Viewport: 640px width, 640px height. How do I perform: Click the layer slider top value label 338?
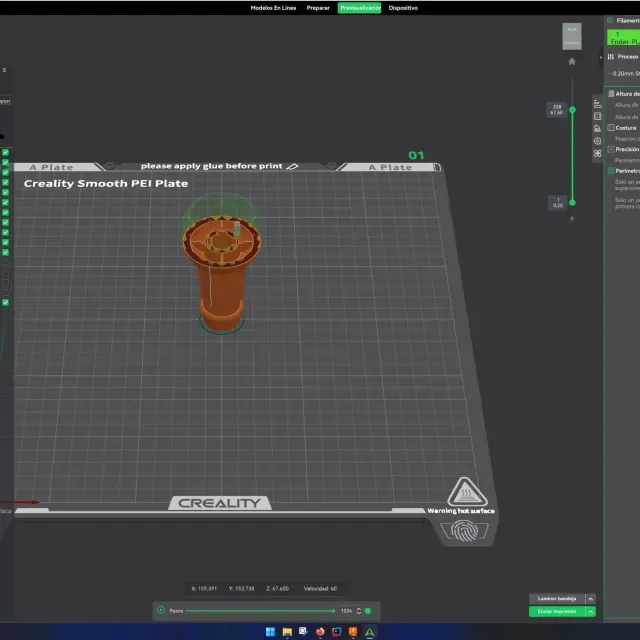[x=557, y=107]
